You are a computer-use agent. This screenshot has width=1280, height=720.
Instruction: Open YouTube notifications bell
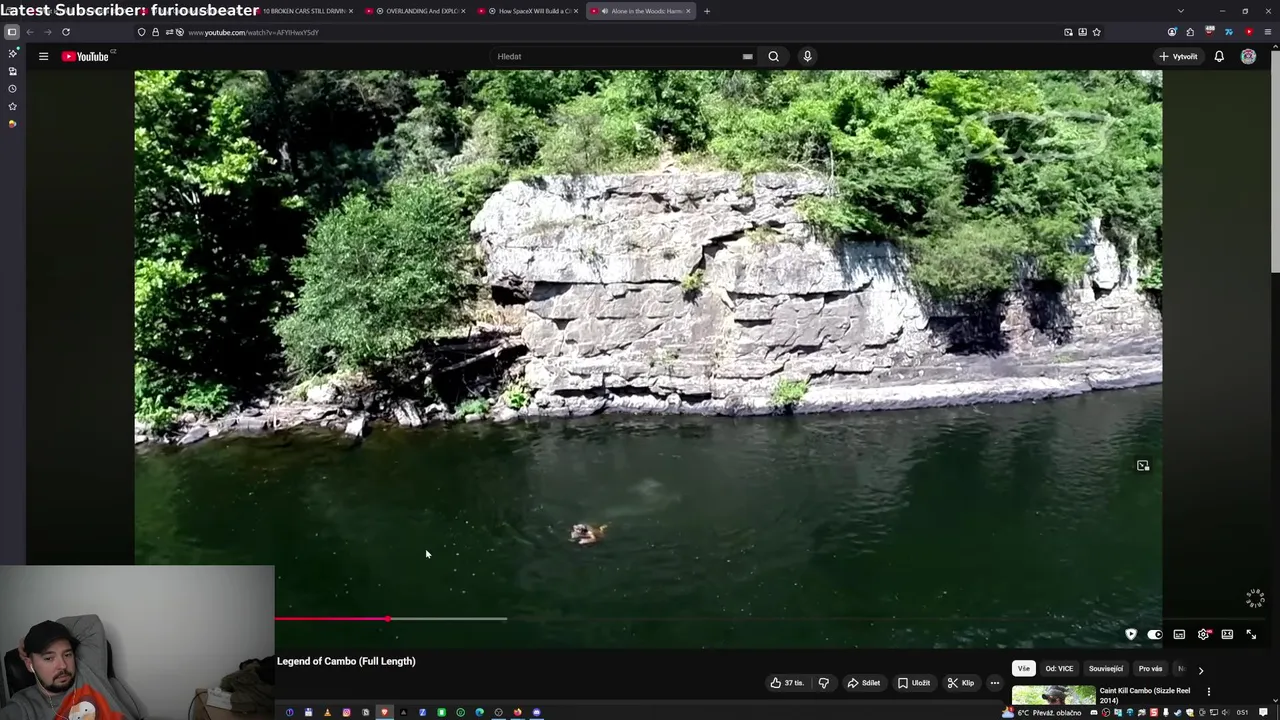click(x=1219, y=56)
